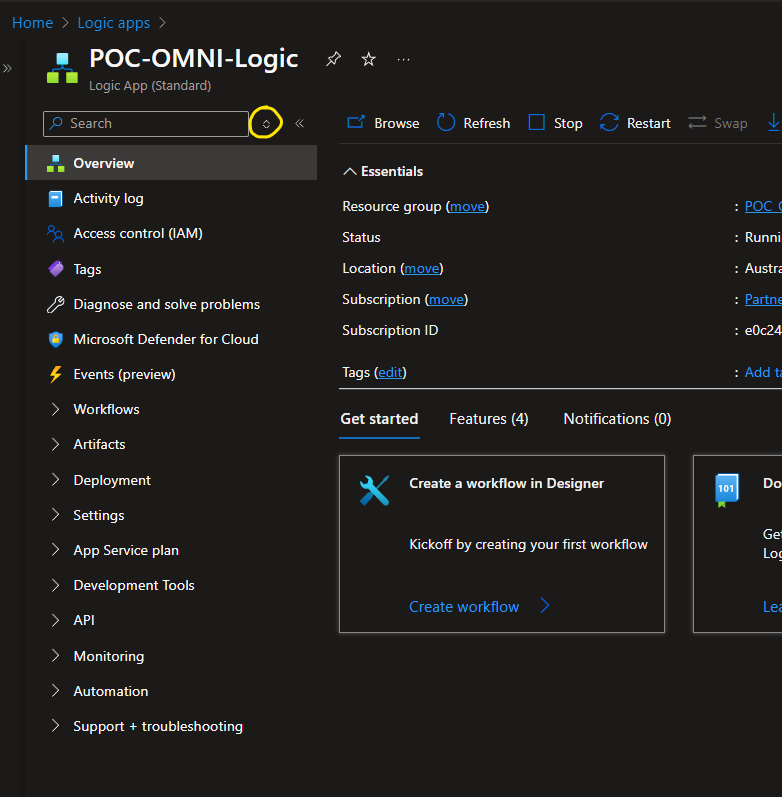Switch to the Get started tab
The height and width of the screenshot is (797, 782).
click(379, 419)
